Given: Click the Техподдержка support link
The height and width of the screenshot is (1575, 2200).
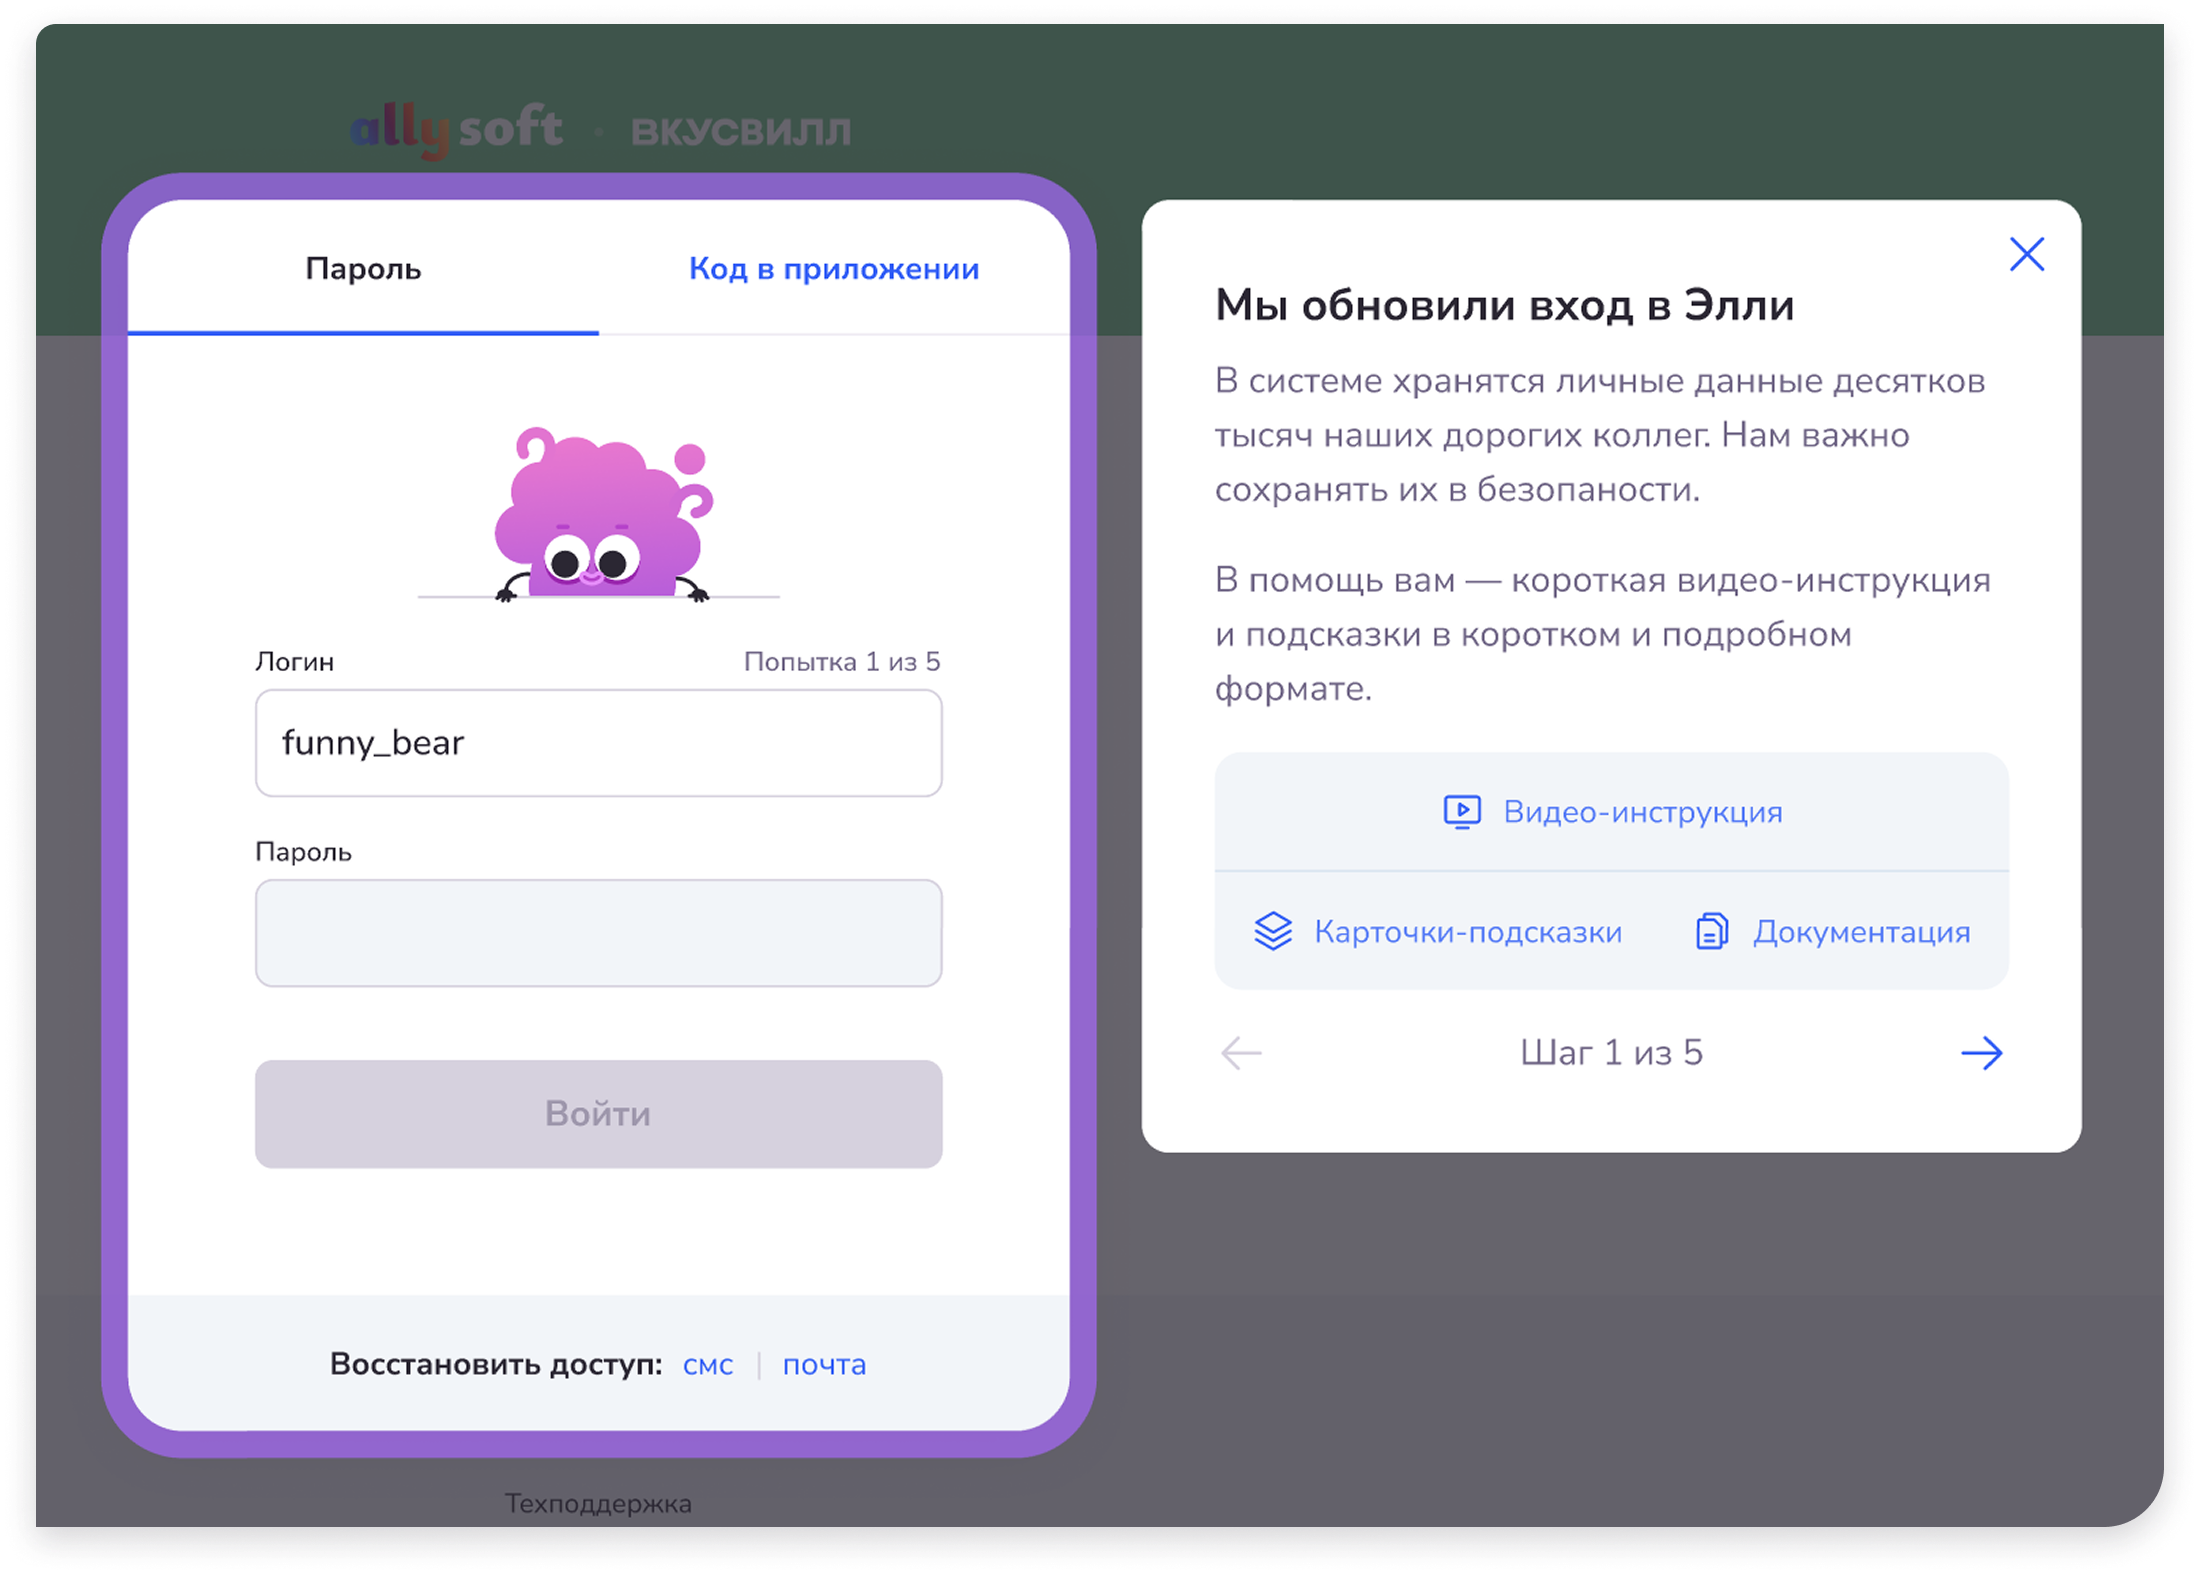Looking at the screenshot, I should tap(598, 1503).
